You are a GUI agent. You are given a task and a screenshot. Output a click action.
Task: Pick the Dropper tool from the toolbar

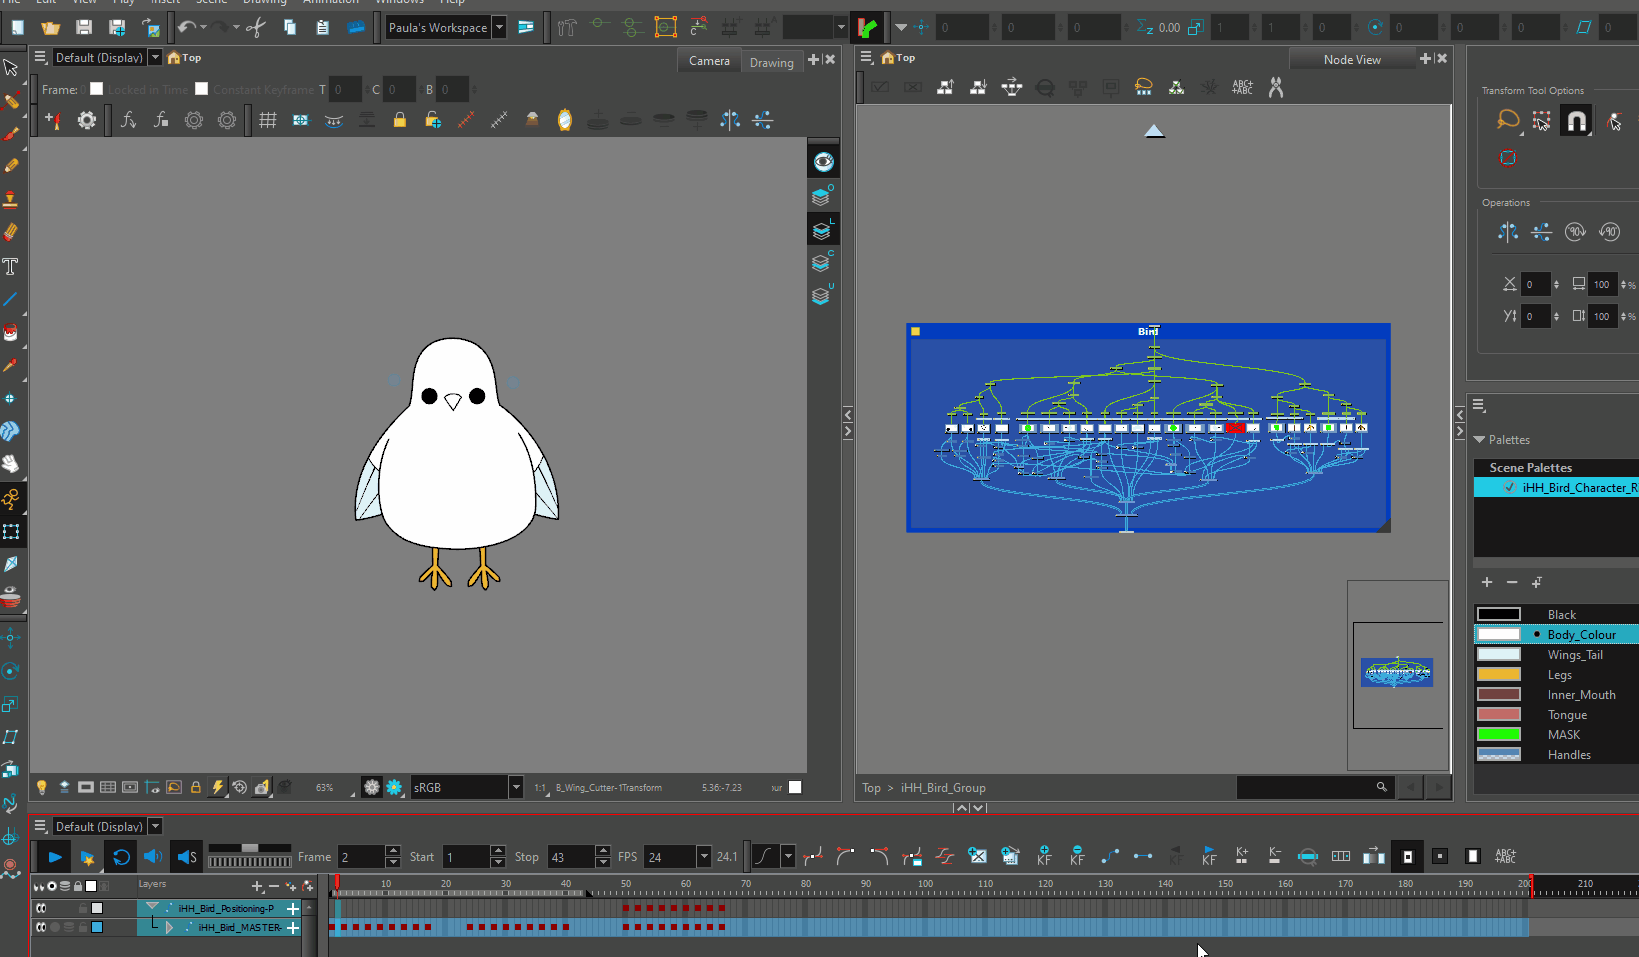12,365
